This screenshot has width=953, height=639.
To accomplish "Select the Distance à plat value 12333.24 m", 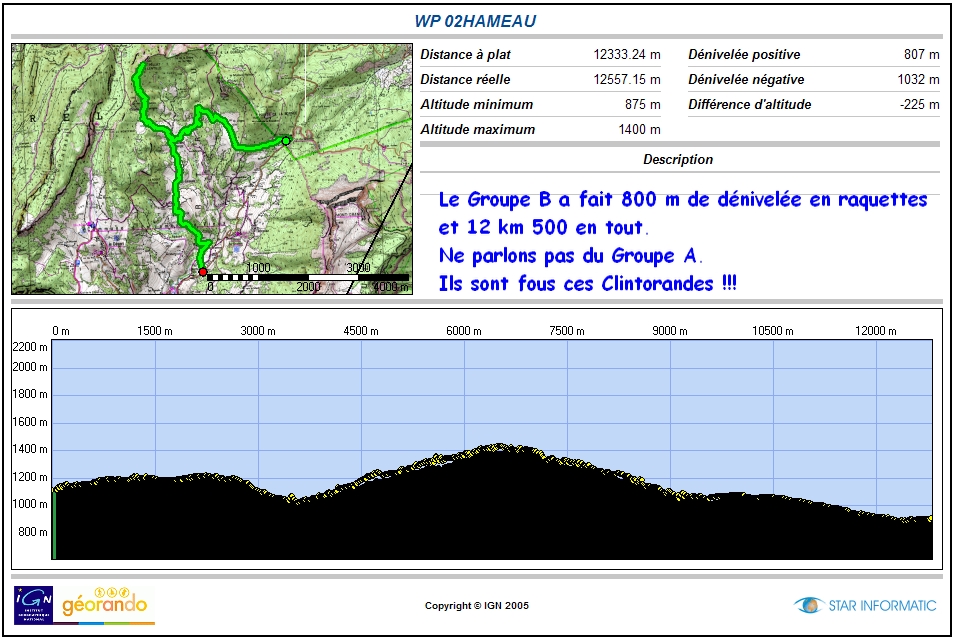I will coord(627,55).
